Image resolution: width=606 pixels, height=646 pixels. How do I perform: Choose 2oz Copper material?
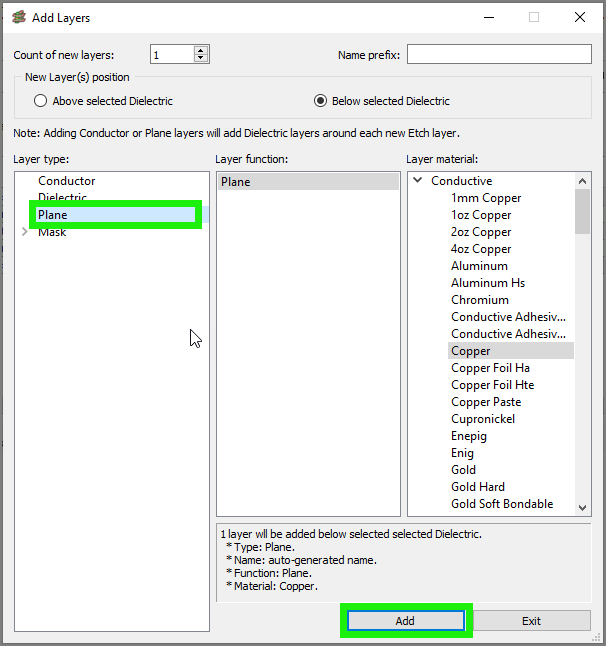coord(481,232)
